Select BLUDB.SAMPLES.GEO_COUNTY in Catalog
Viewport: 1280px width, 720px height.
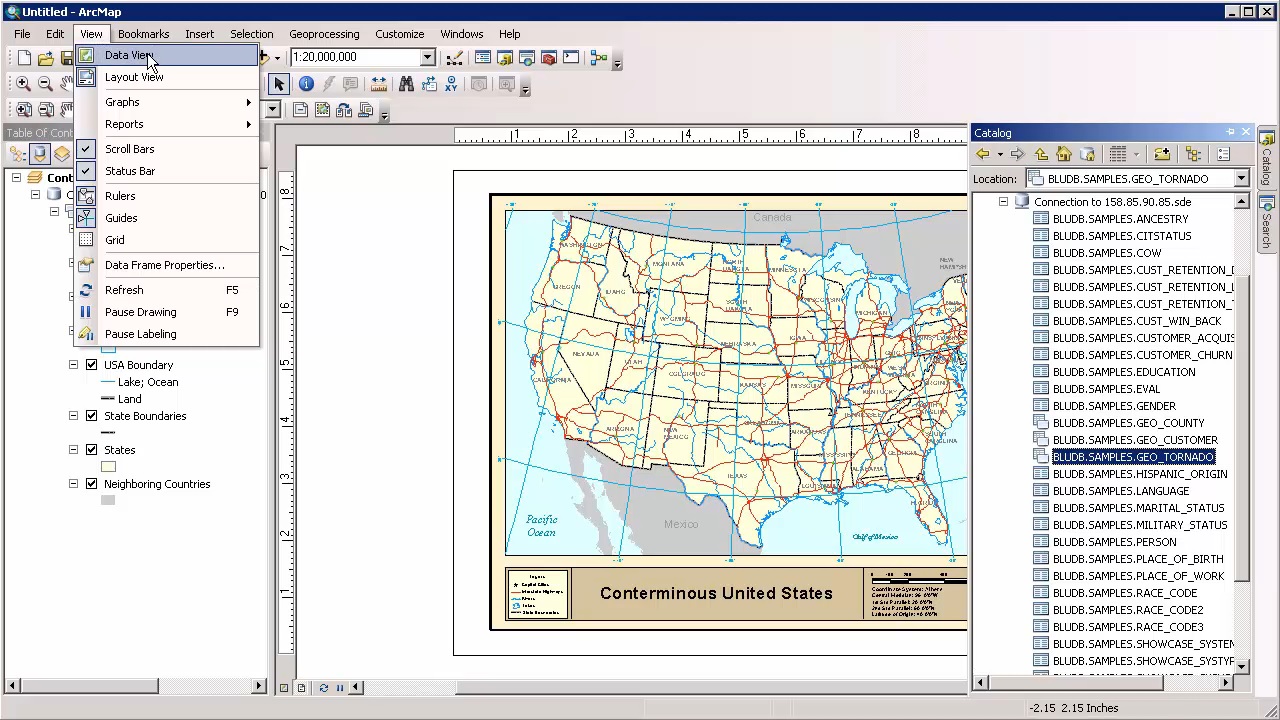coord(1128,423)
